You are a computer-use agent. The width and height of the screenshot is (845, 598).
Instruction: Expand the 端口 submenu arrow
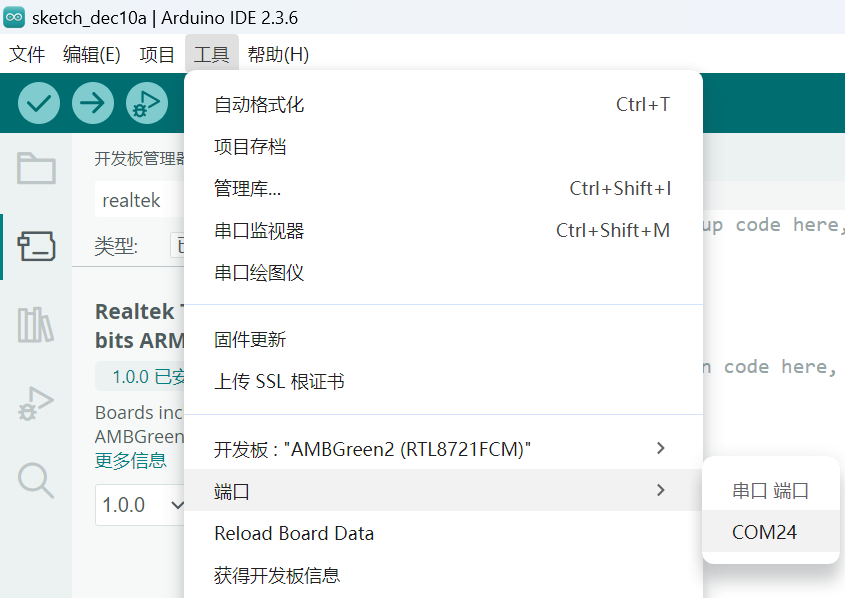[660, 491]
